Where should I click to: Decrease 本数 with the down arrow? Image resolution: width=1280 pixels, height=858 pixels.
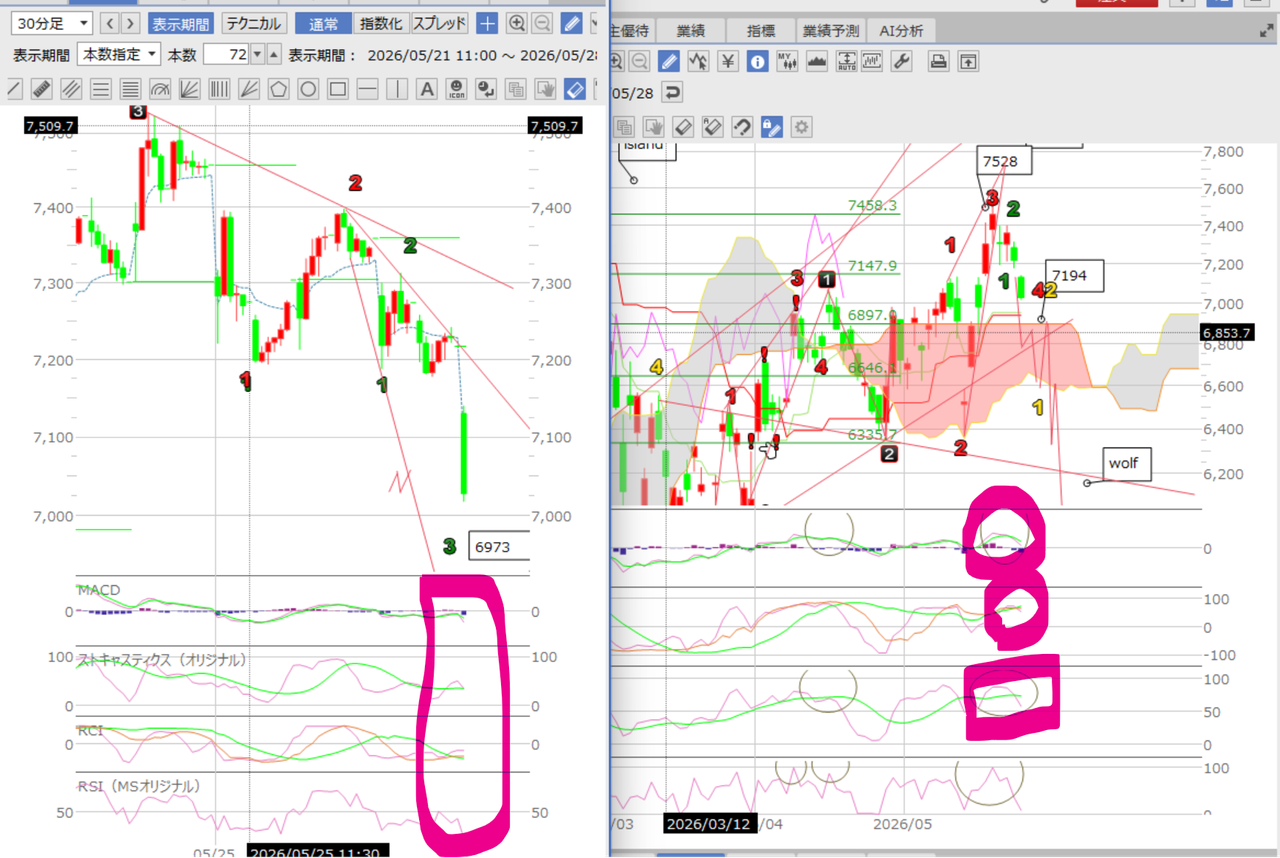tap(257, 54)
